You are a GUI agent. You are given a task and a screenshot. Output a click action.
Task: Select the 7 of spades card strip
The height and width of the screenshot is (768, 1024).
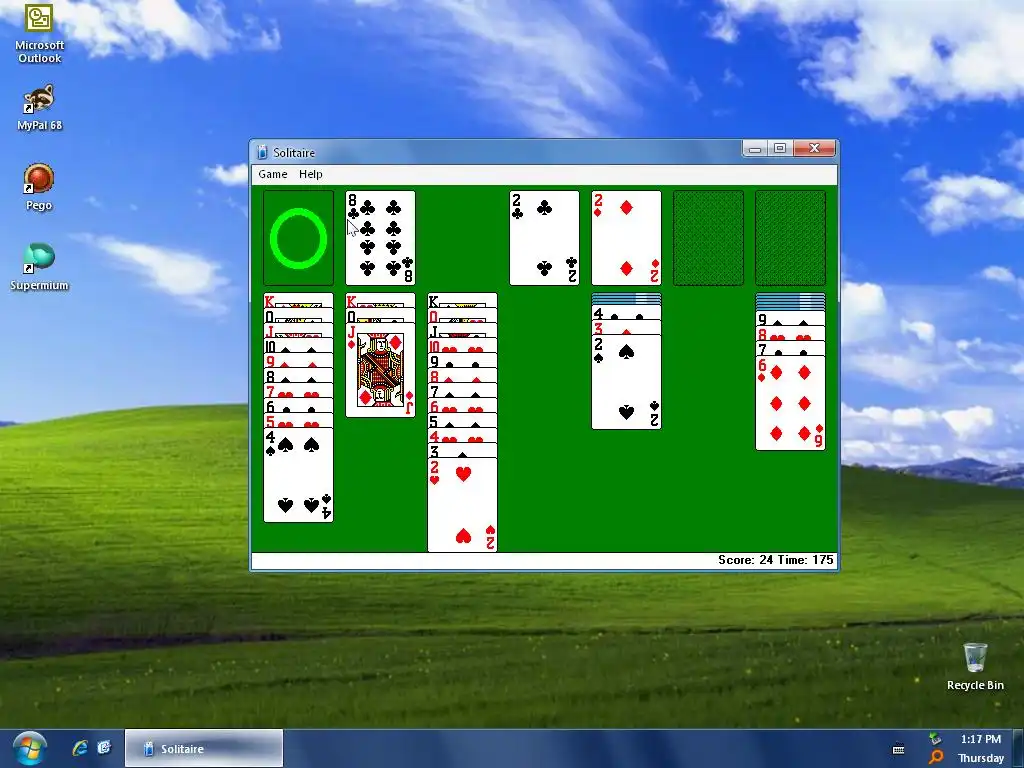[462, 391]
